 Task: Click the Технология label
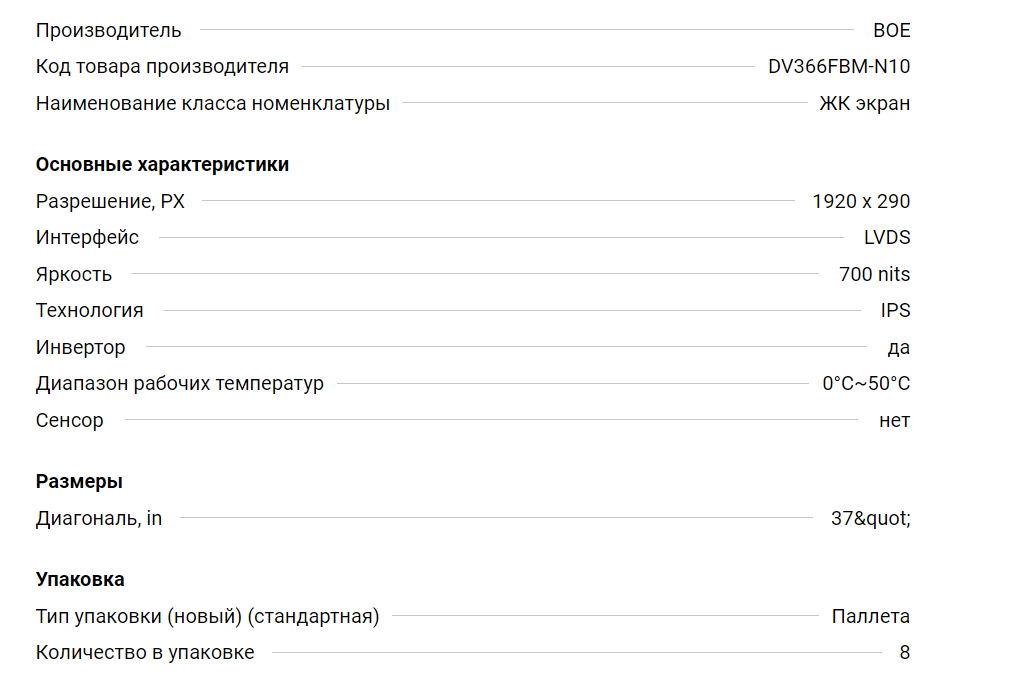90,311
